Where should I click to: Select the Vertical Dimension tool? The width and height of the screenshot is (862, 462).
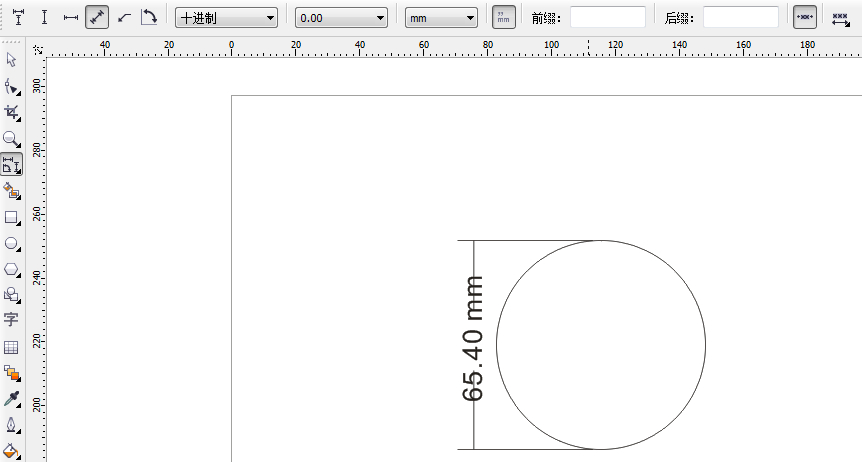(x=45, y=18)
